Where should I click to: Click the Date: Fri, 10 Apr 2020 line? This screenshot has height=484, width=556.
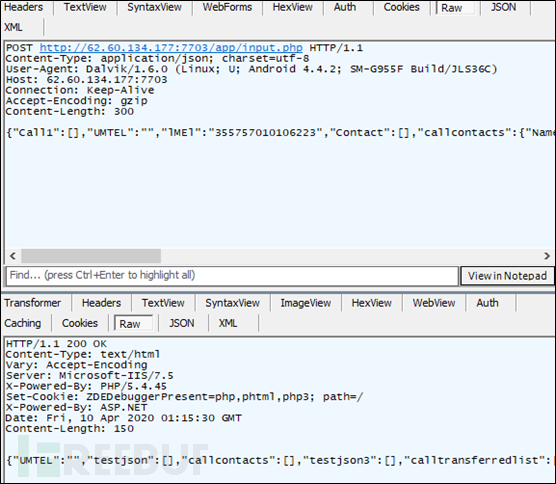point(124,418)
